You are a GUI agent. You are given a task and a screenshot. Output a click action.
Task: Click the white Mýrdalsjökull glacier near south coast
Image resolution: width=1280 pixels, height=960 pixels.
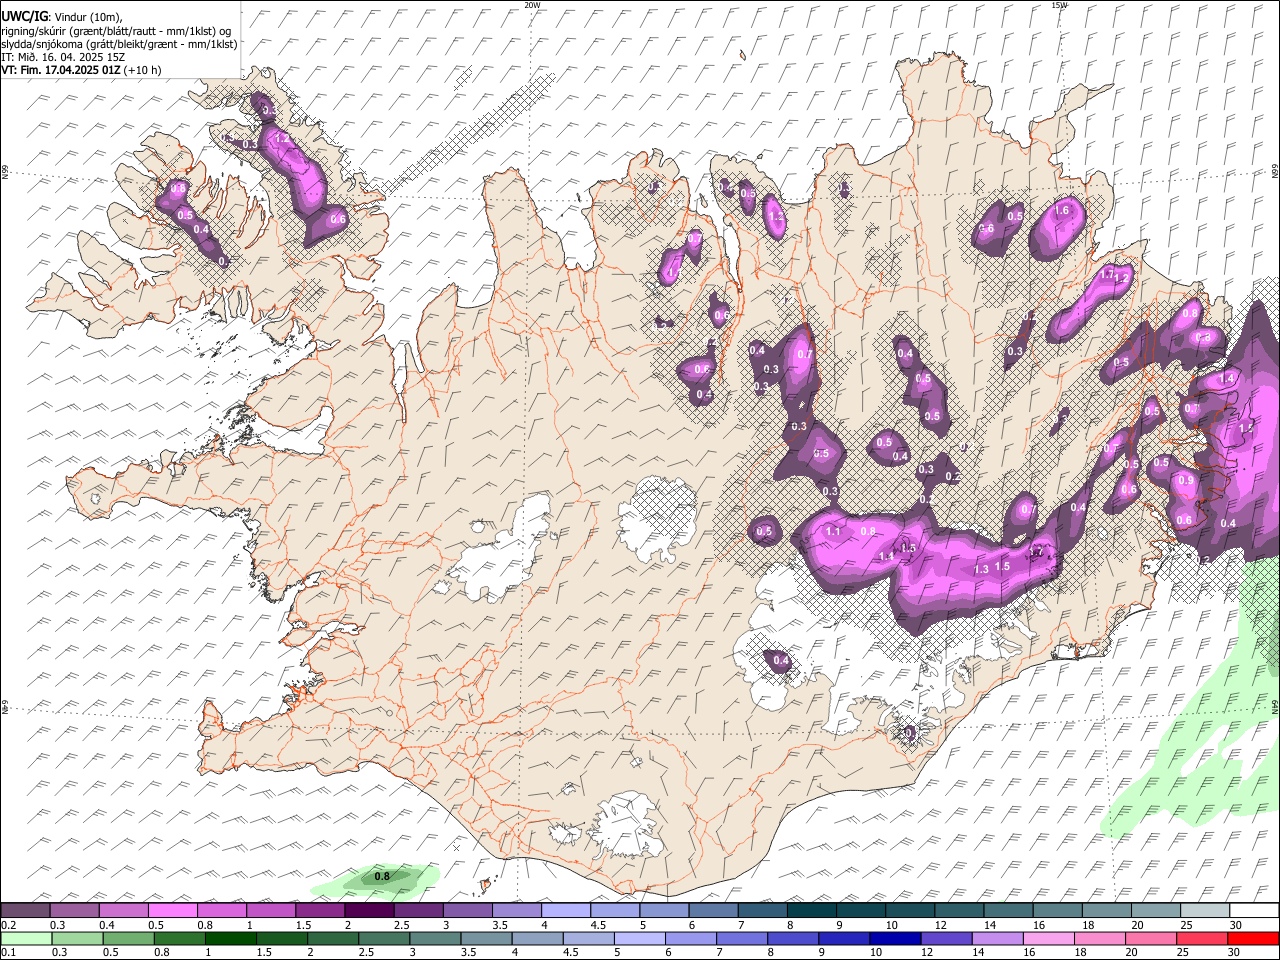tap(628, 826)
